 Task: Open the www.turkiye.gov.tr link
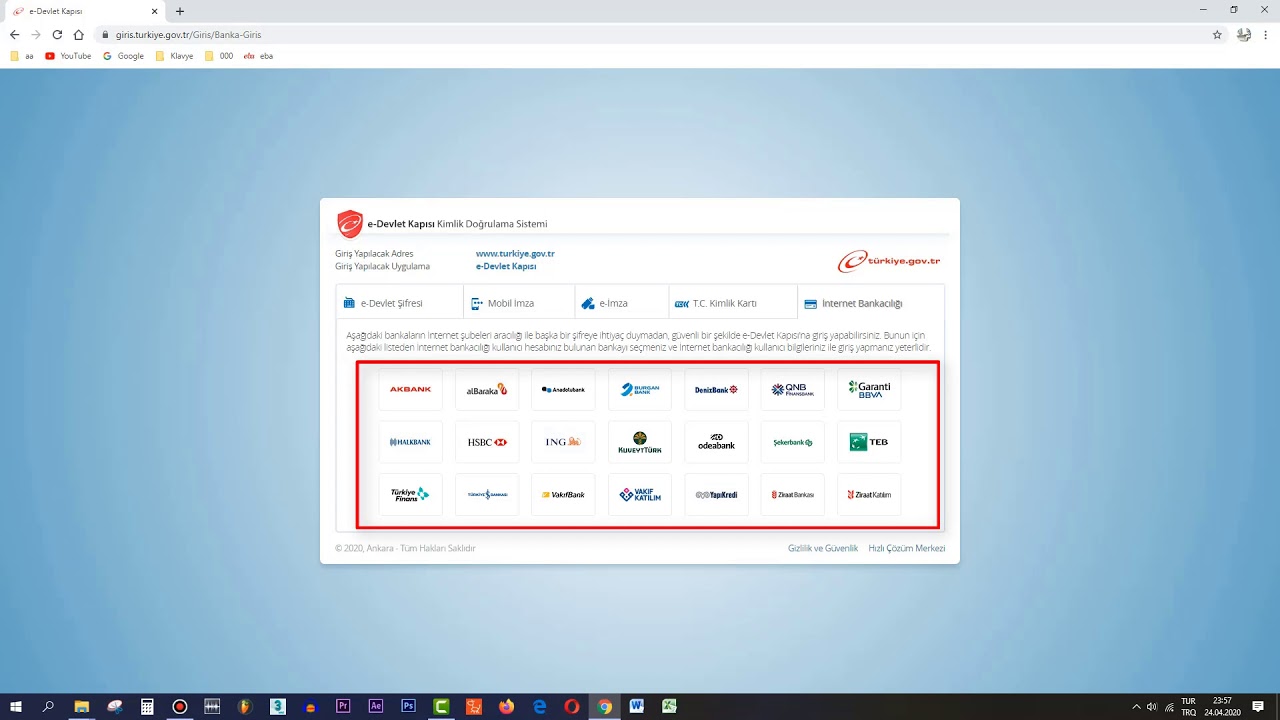click(x=515, y=254)
